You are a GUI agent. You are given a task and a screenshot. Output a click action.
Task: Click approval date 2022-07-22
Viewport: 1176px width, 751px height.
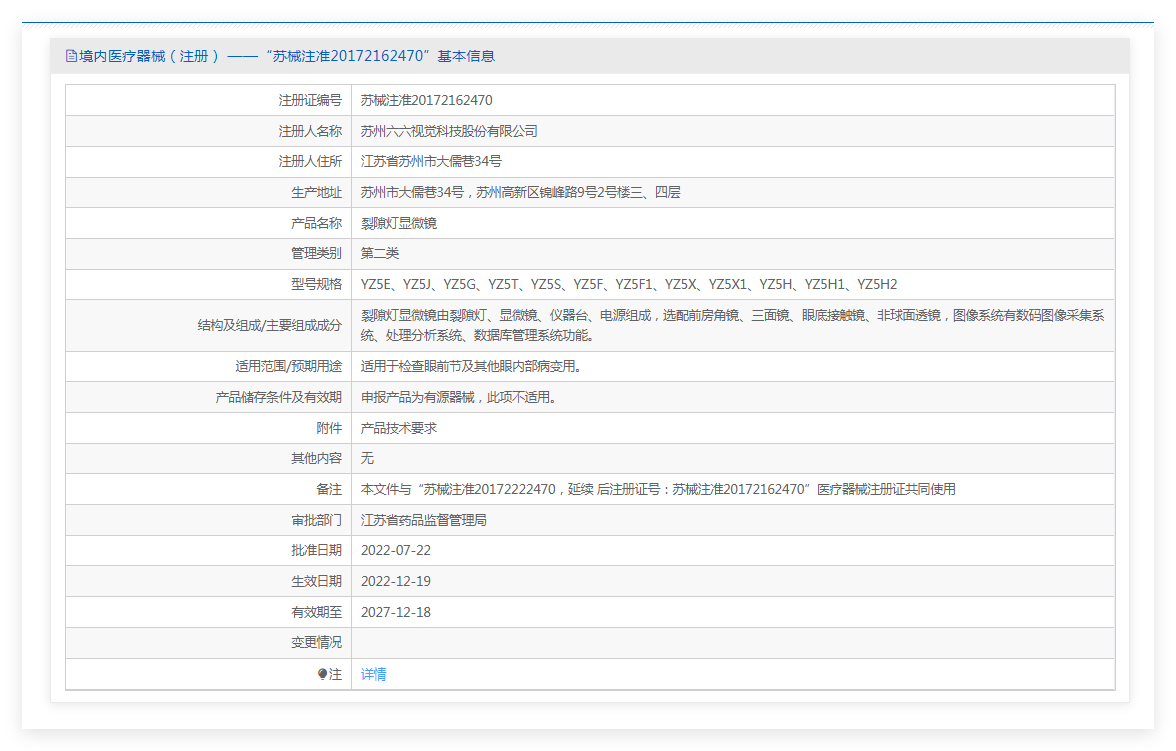[x=395, y=550]
